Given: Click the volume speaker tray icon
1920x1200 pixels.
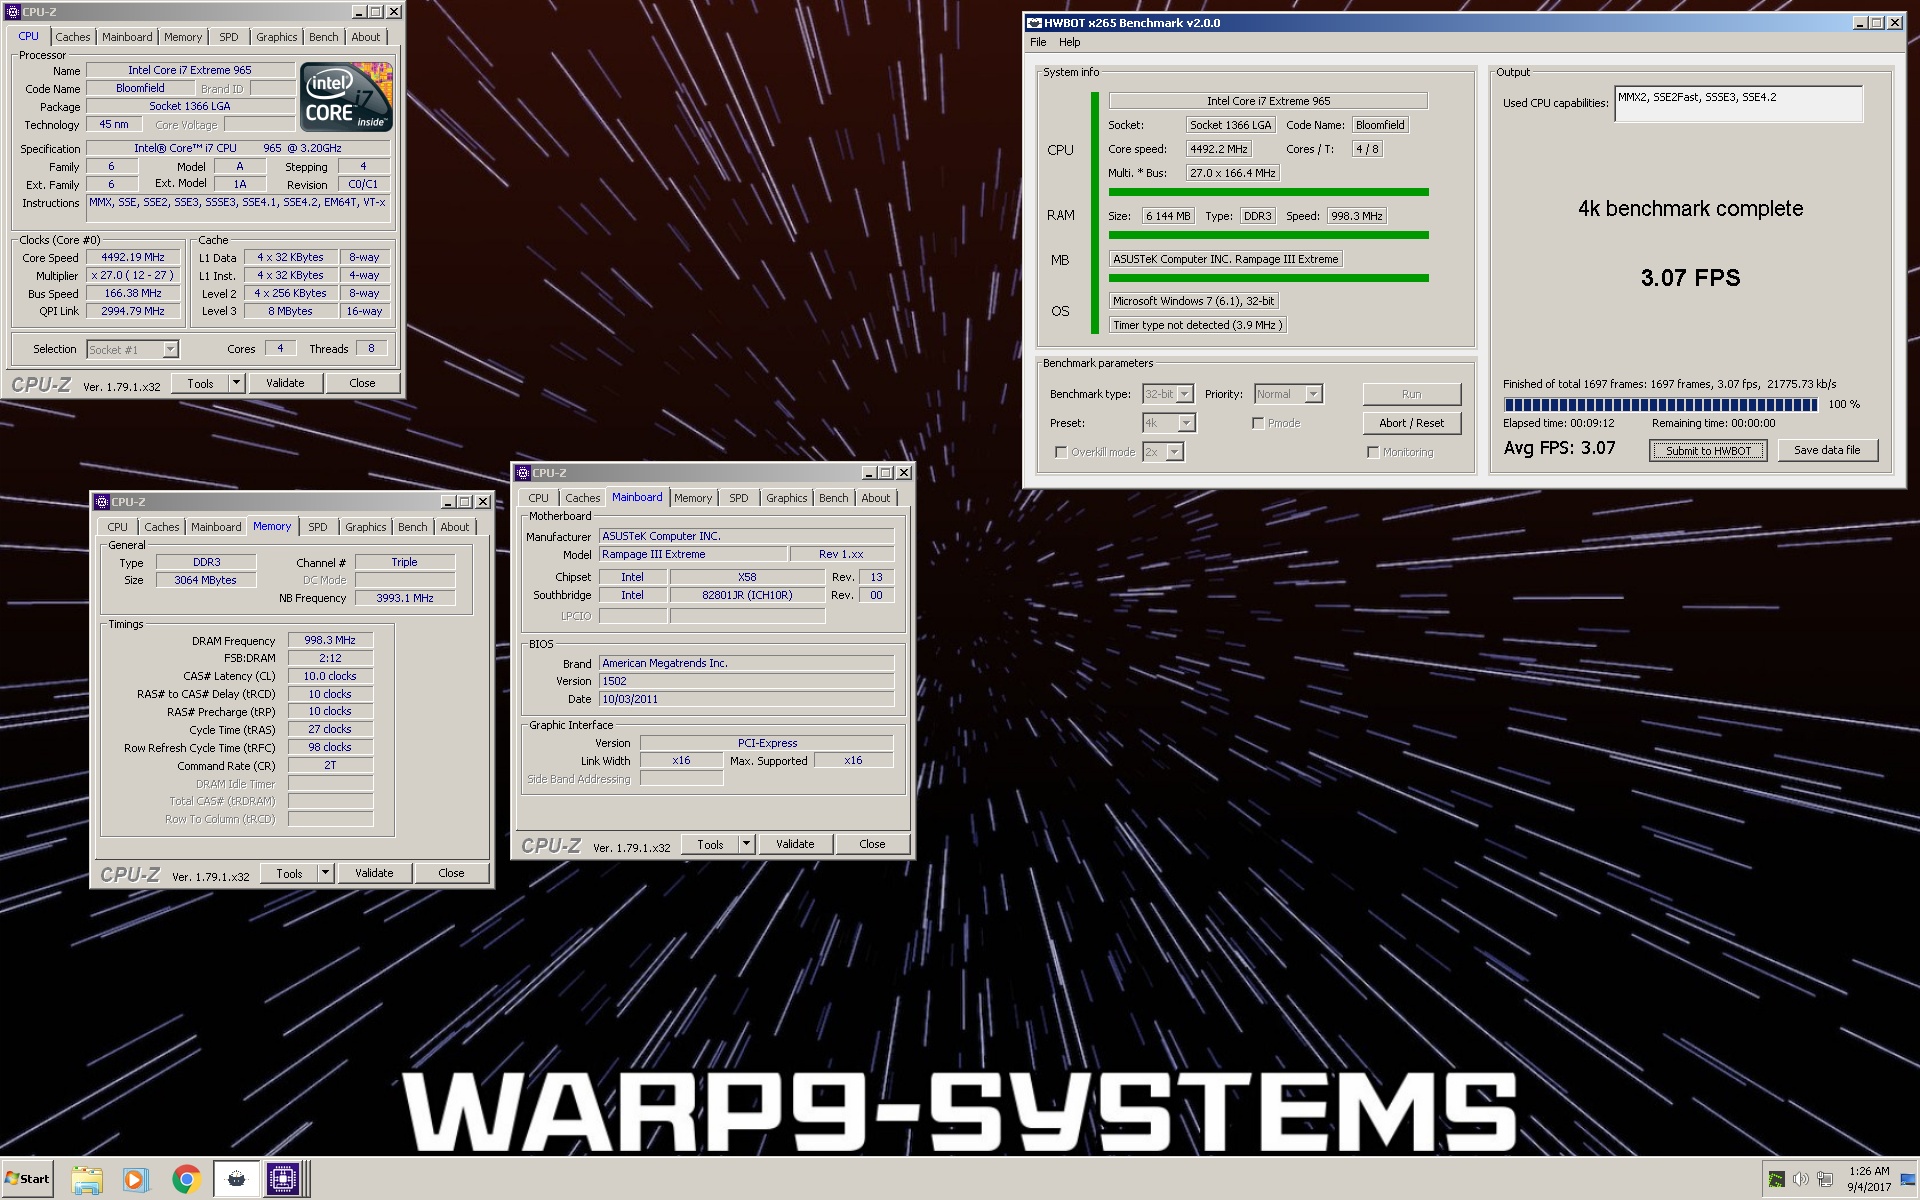Looking at the screenshot, I should point(1800,1179).
